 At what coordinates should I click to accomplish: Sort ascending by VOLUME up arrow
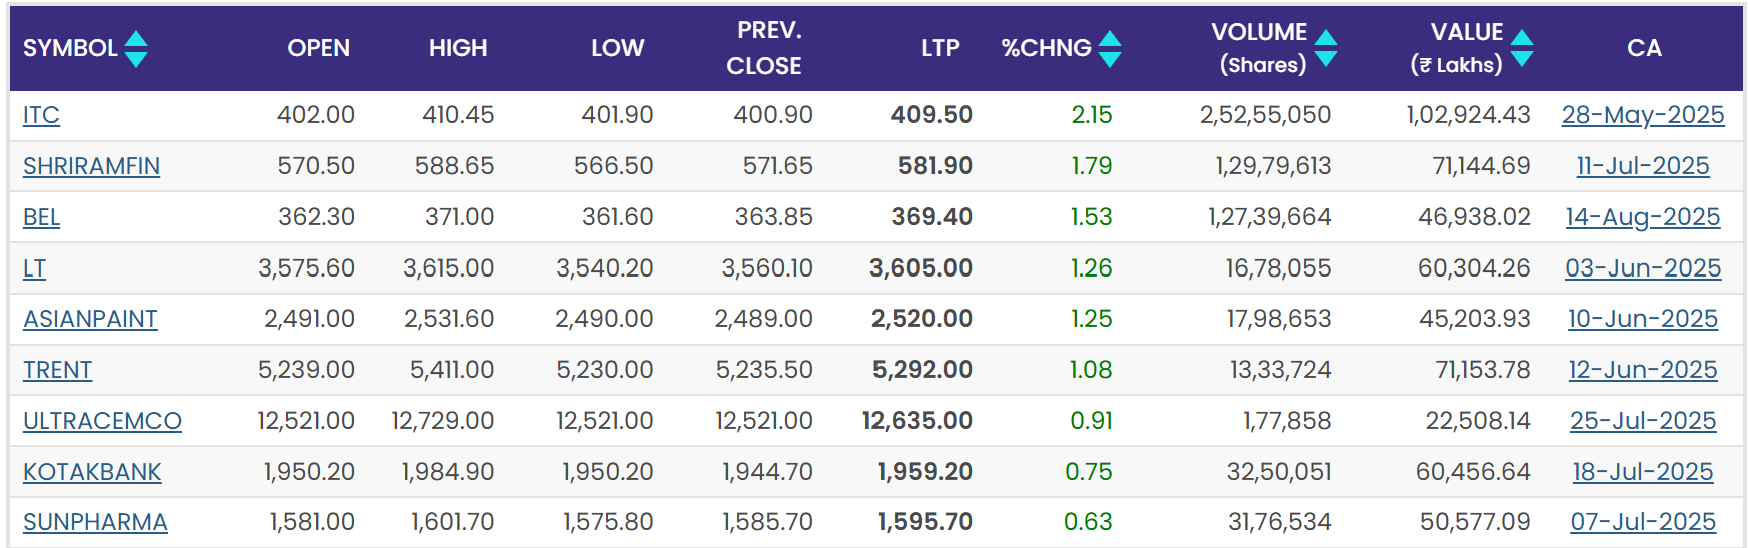pos(1326,38)
